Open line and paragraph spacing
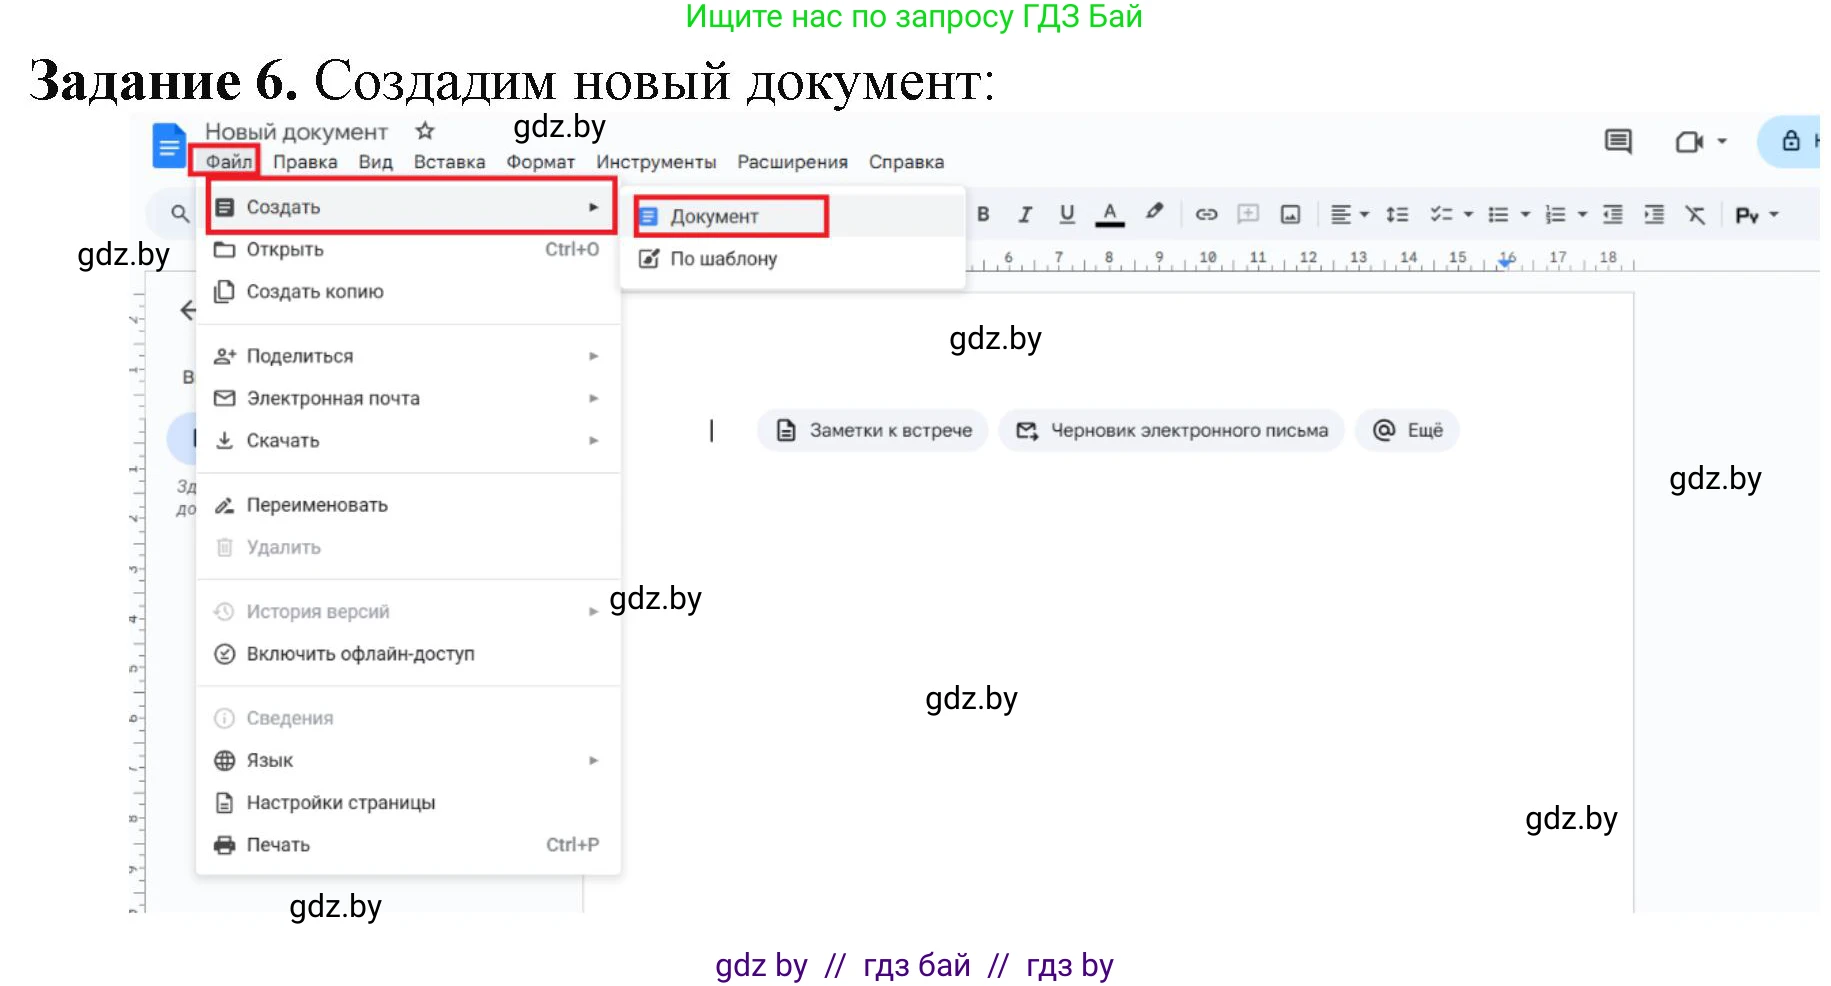 click(1397, 215)
